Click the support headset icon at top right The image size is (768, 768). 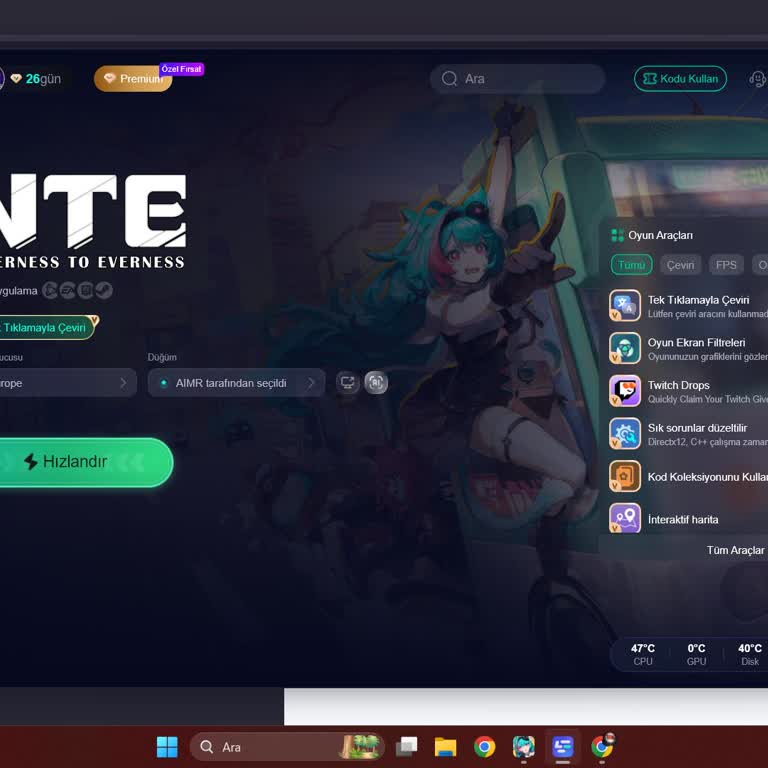pyautogui.click(x=757, y=78)
